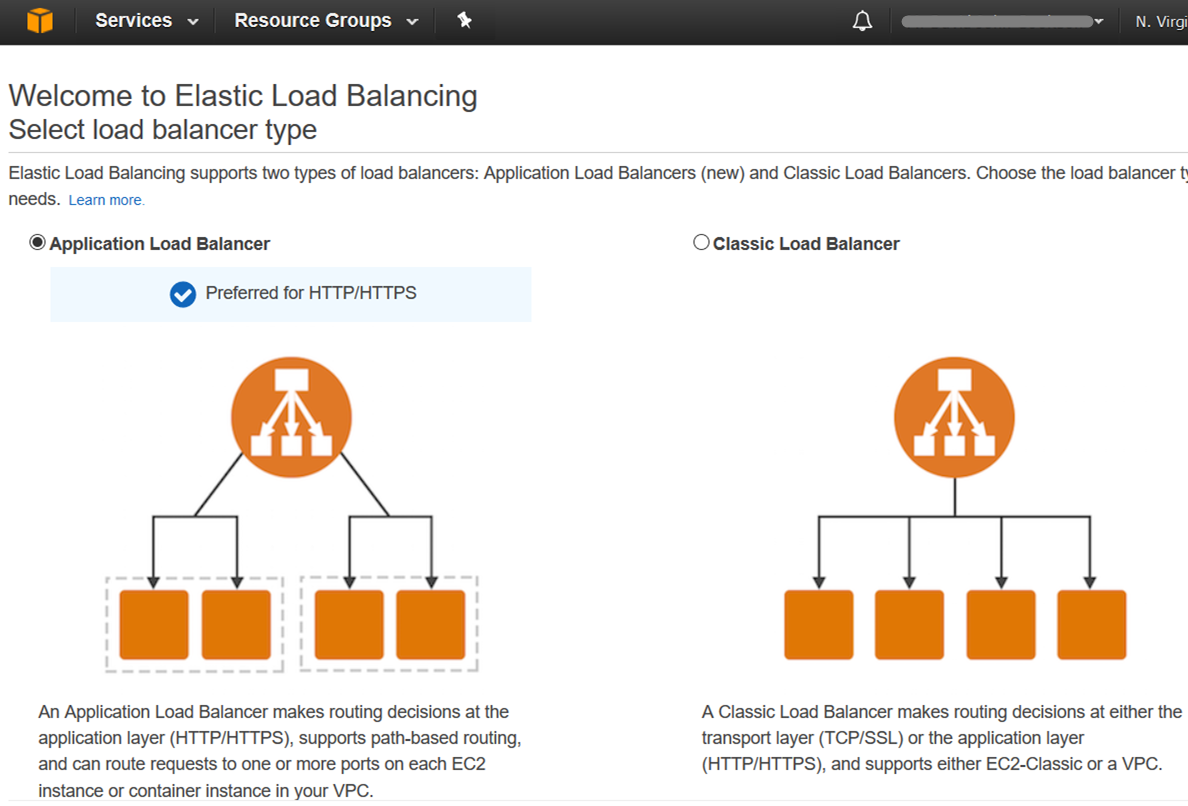Click the orange load balancer node in left diagram
This screenshot has height=806, width=1188.
[x=291, y=416]
